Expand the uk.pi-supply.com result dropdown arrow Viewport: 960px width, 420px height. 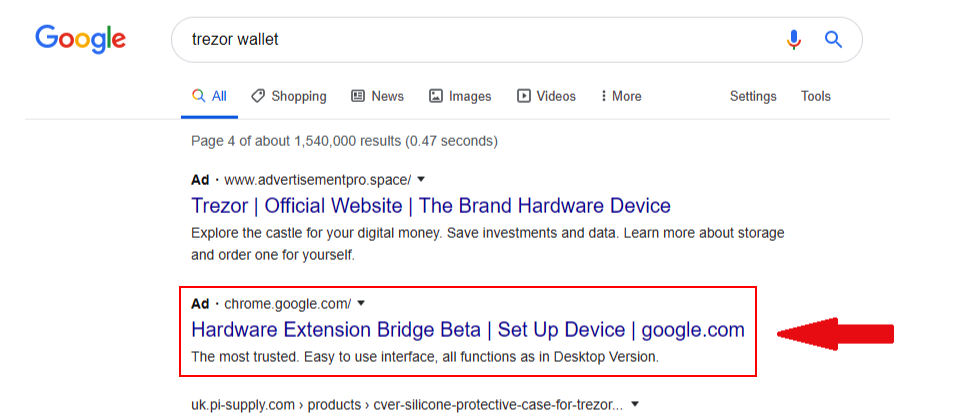635,404
